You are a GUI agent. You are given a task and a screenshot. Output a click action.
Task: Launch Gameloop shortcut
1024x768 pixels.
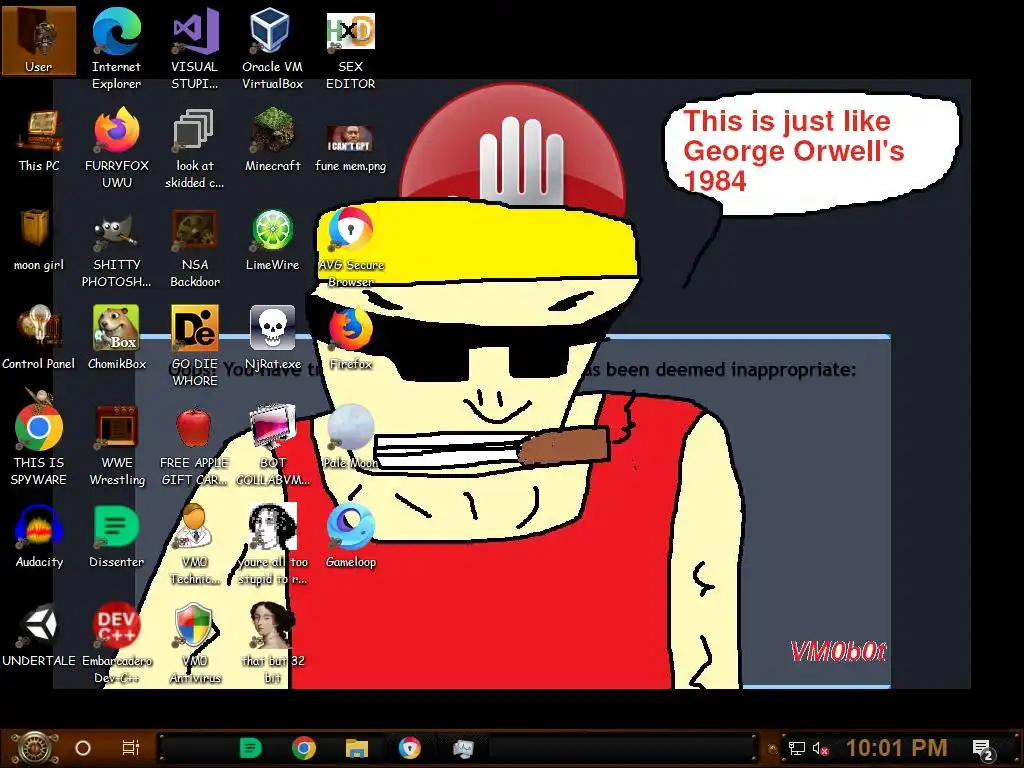click(351, 537)
